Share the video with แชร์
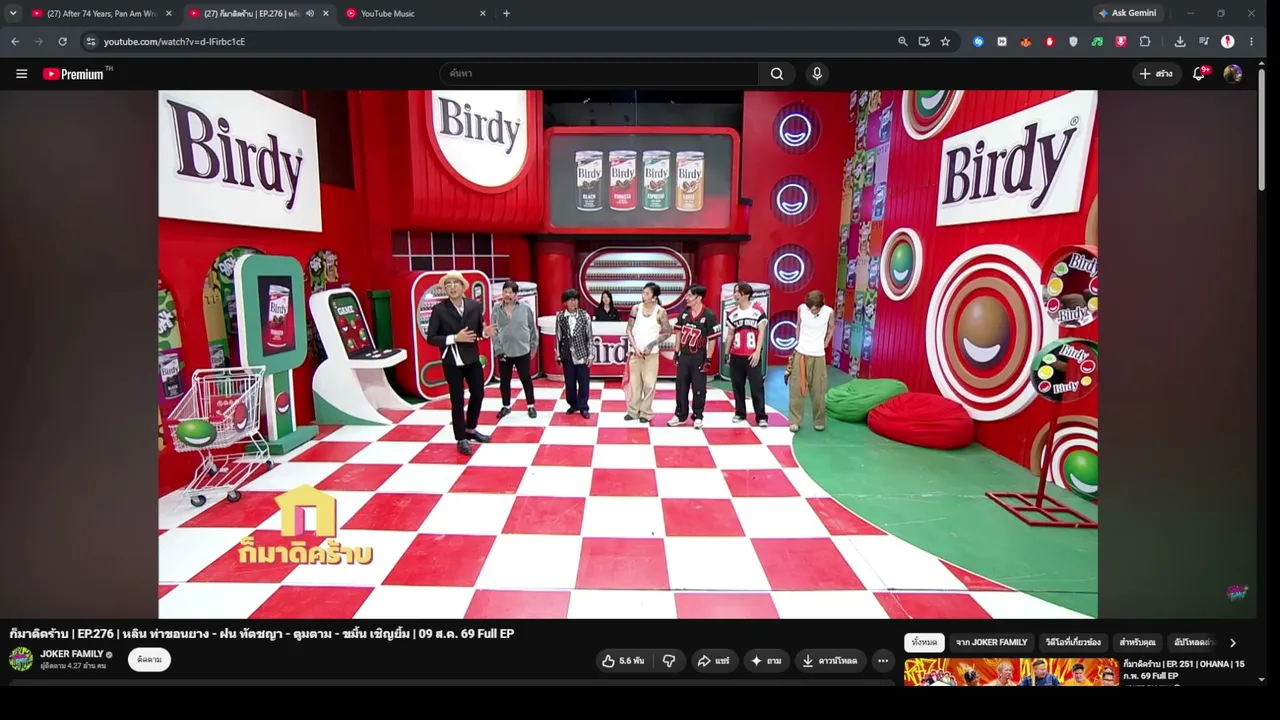The image size is (1280, 720). coord(713,661)
